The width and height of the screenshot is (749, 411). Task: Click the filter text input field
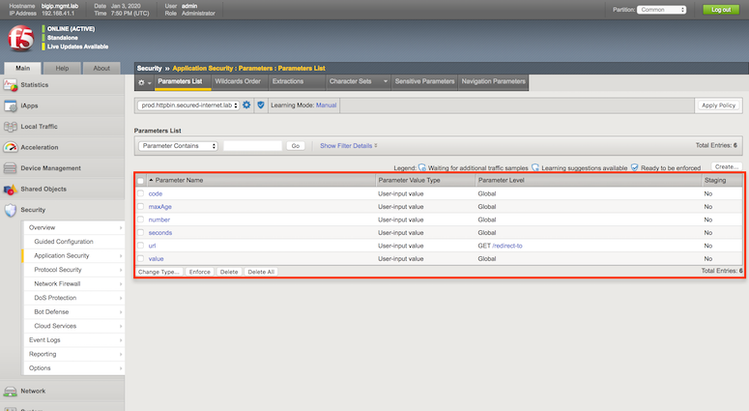[252, 146]
